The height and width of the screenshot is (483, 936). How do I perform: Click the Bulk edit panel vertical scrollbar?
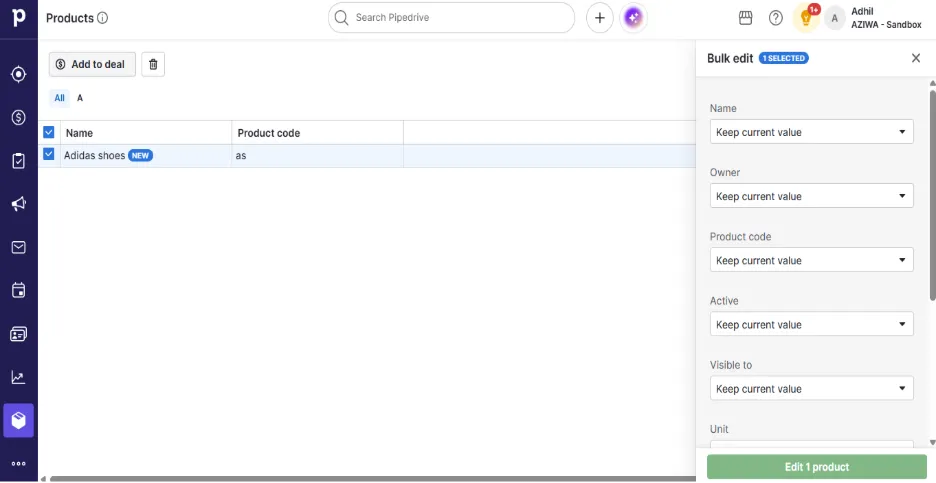coord(932,195)
